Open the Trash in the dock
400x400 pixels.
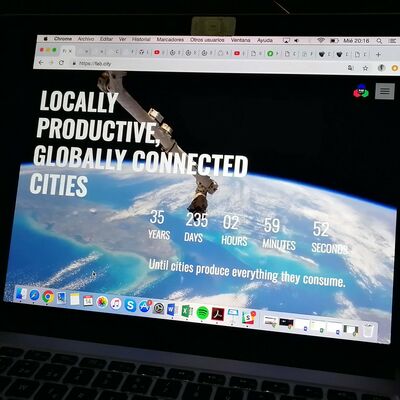tap(368, 330)
